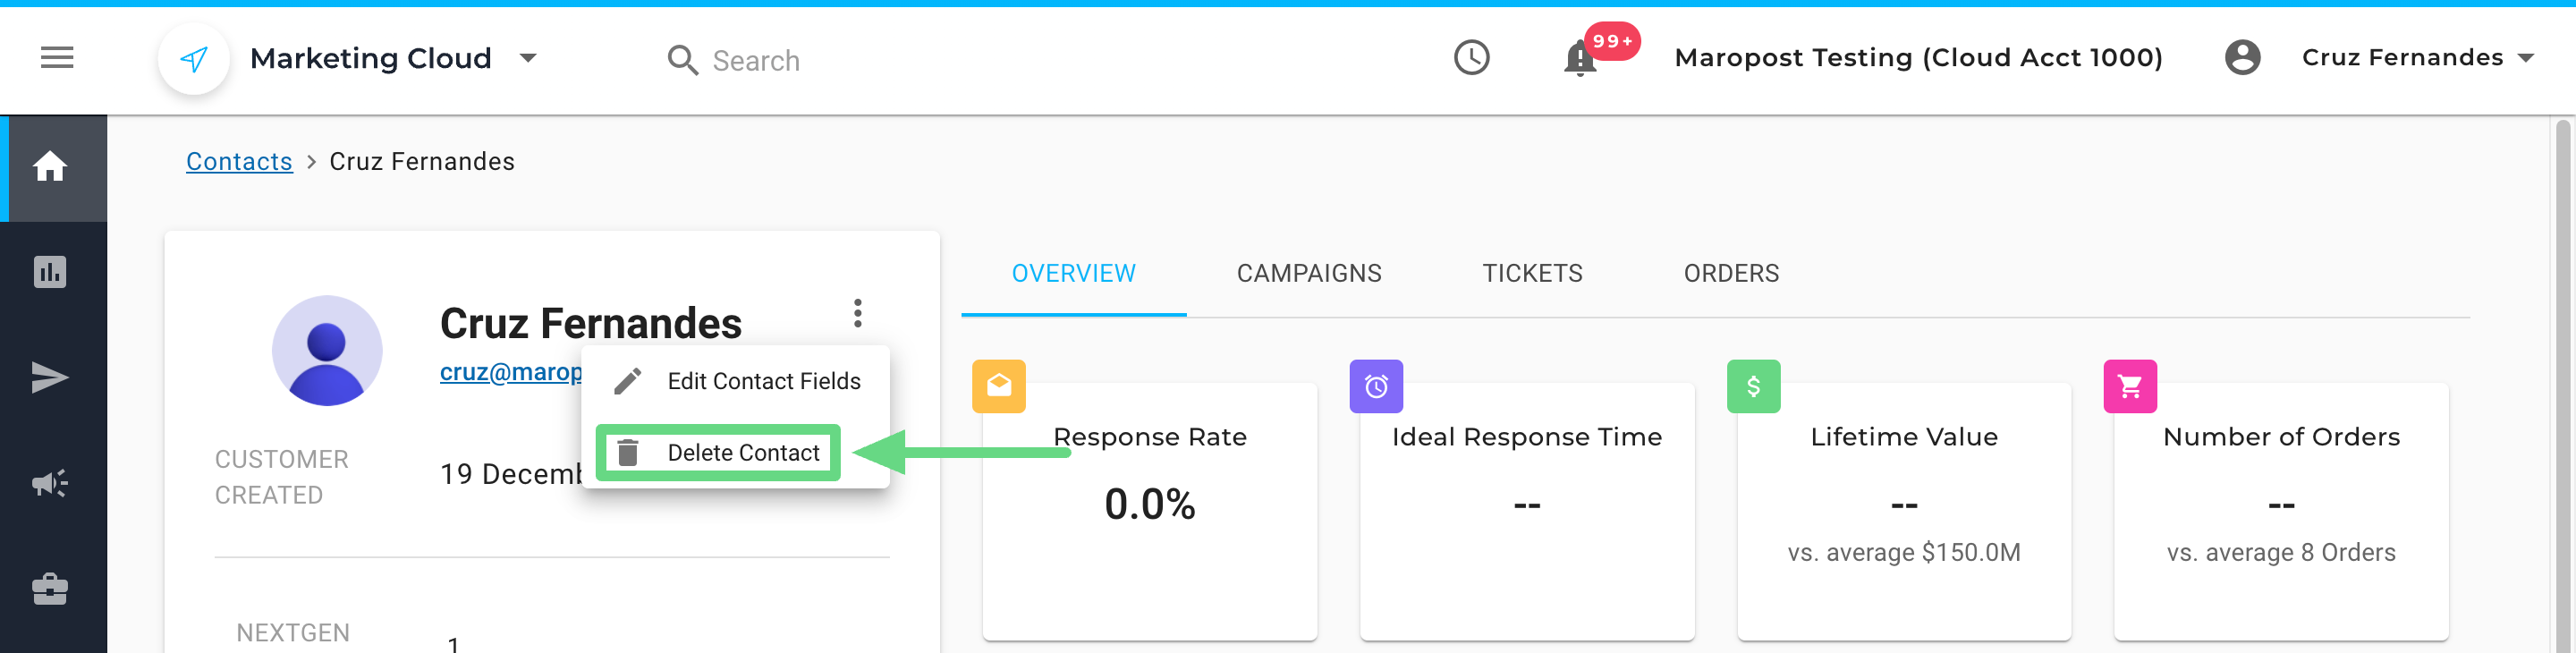Expand the Marketing Cloud app dropdown

point(529,58)
